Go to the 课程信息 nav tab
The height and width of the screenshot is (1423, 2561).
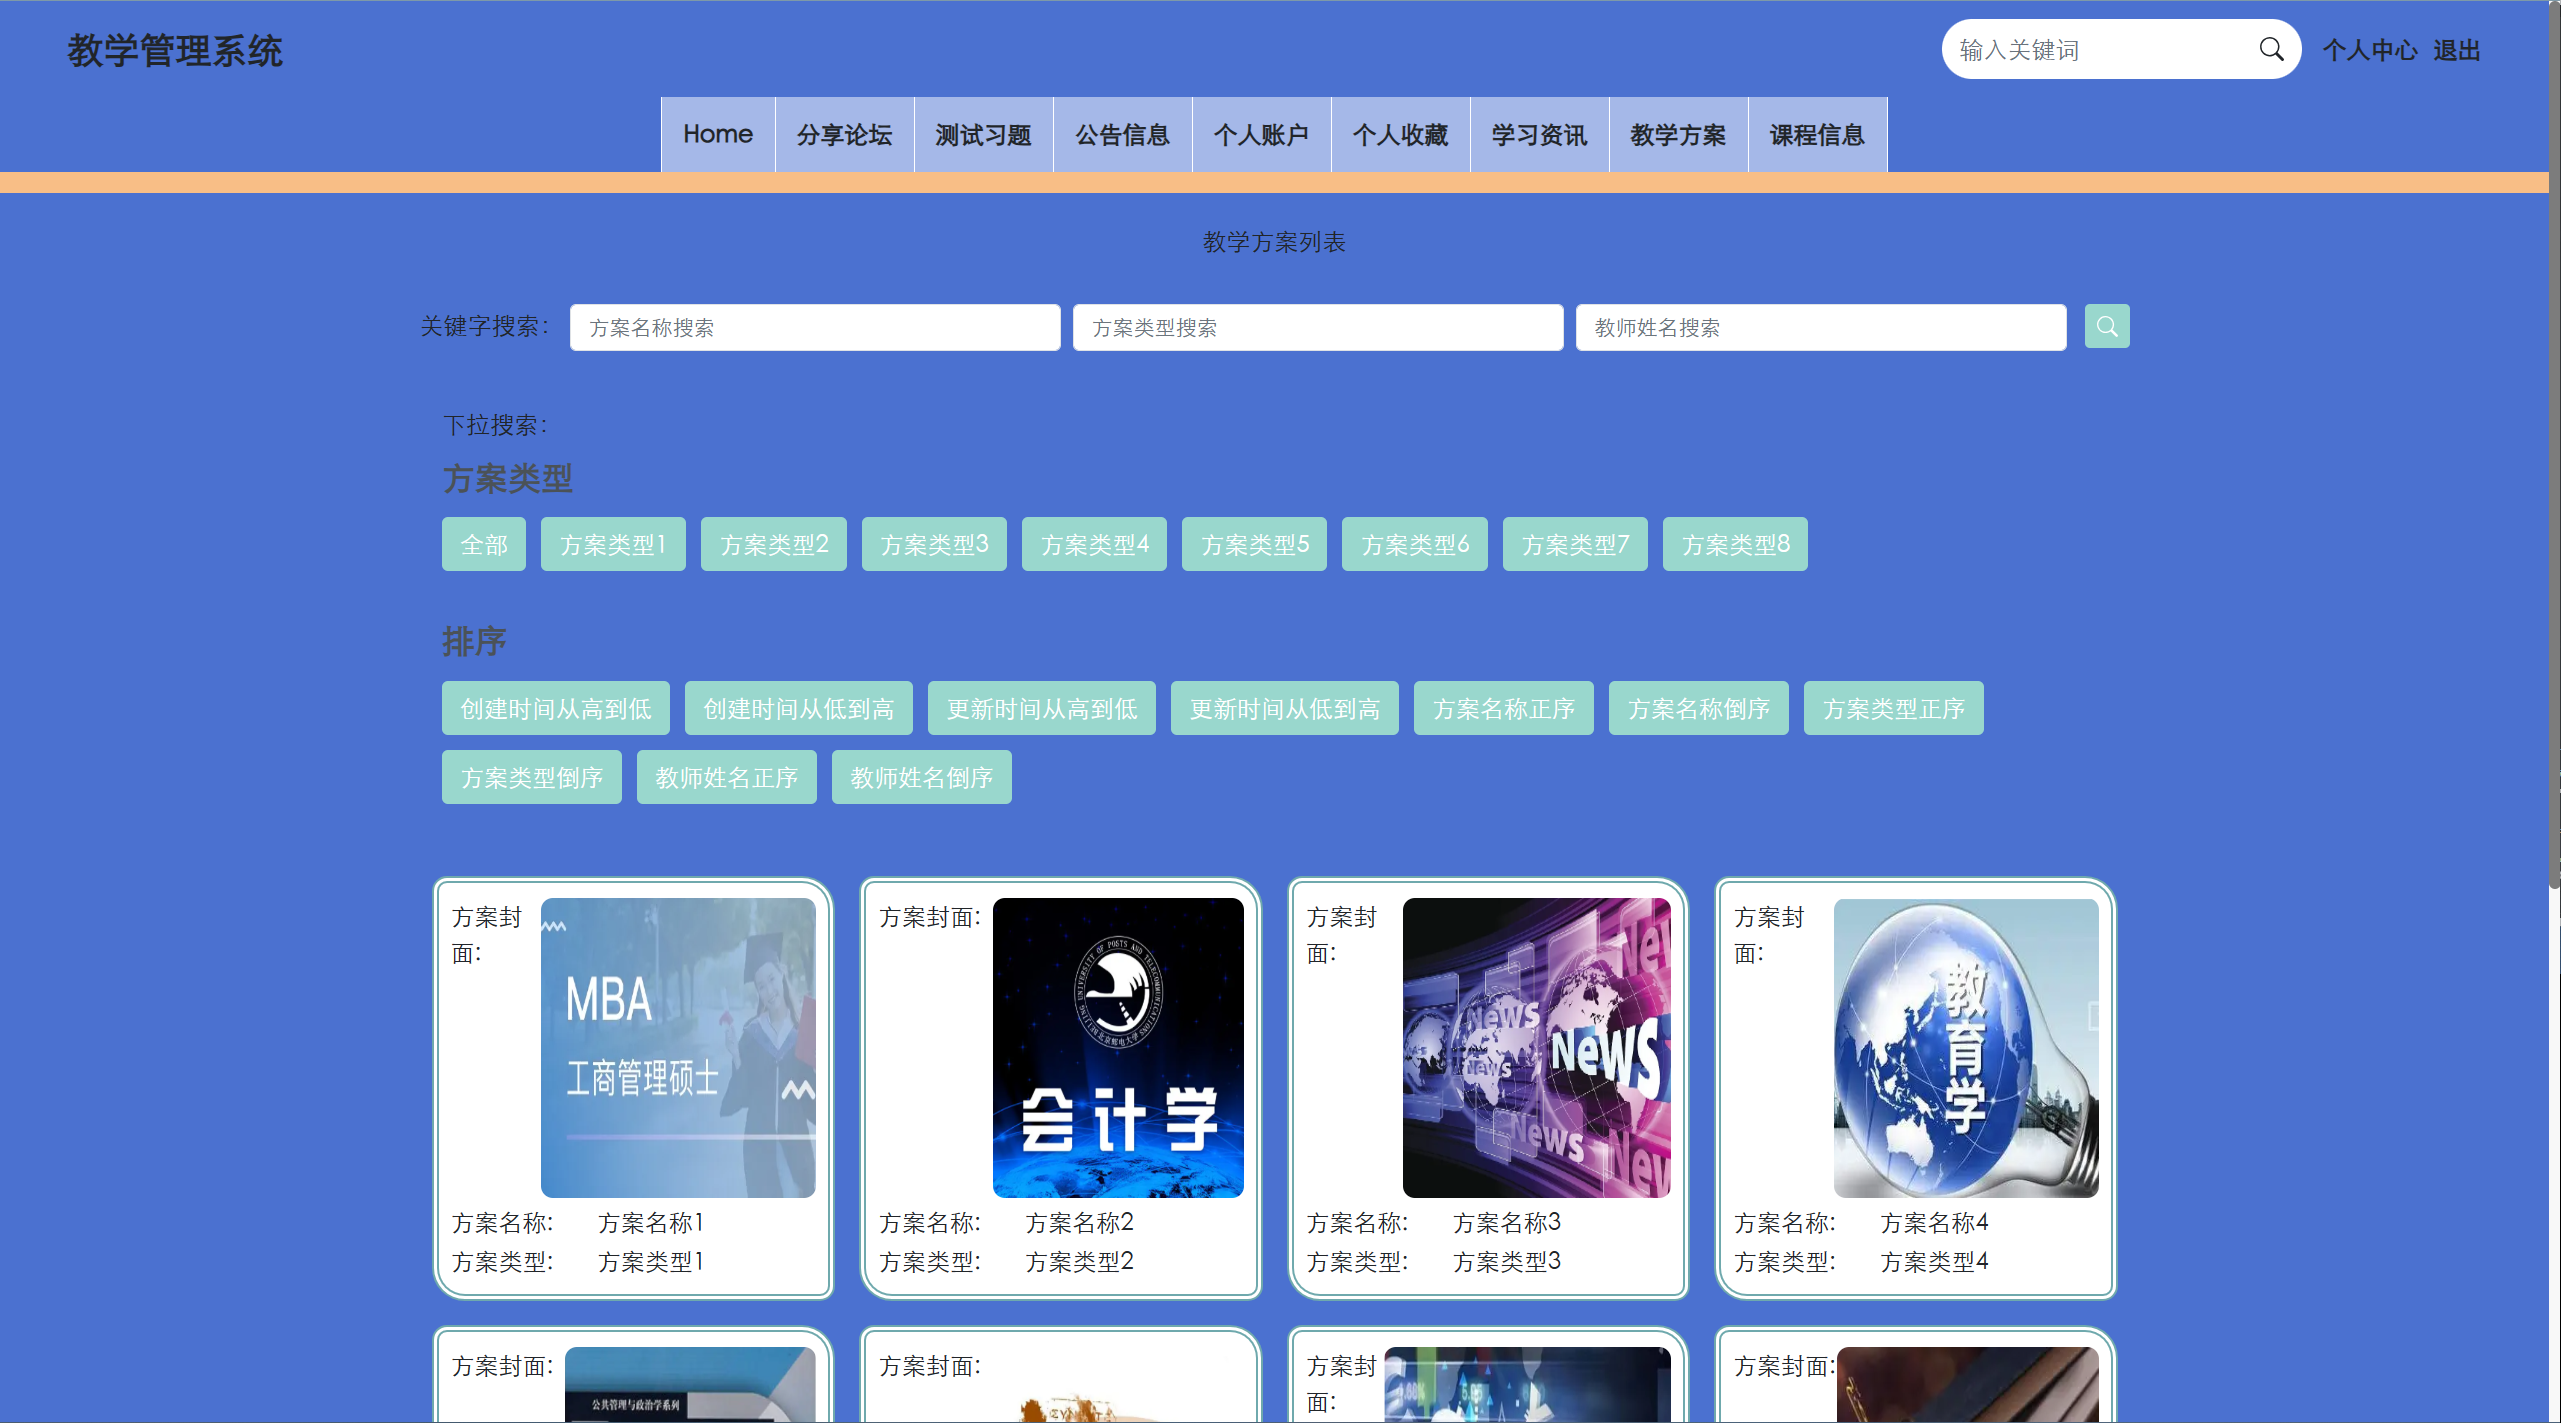point(1816,135)
